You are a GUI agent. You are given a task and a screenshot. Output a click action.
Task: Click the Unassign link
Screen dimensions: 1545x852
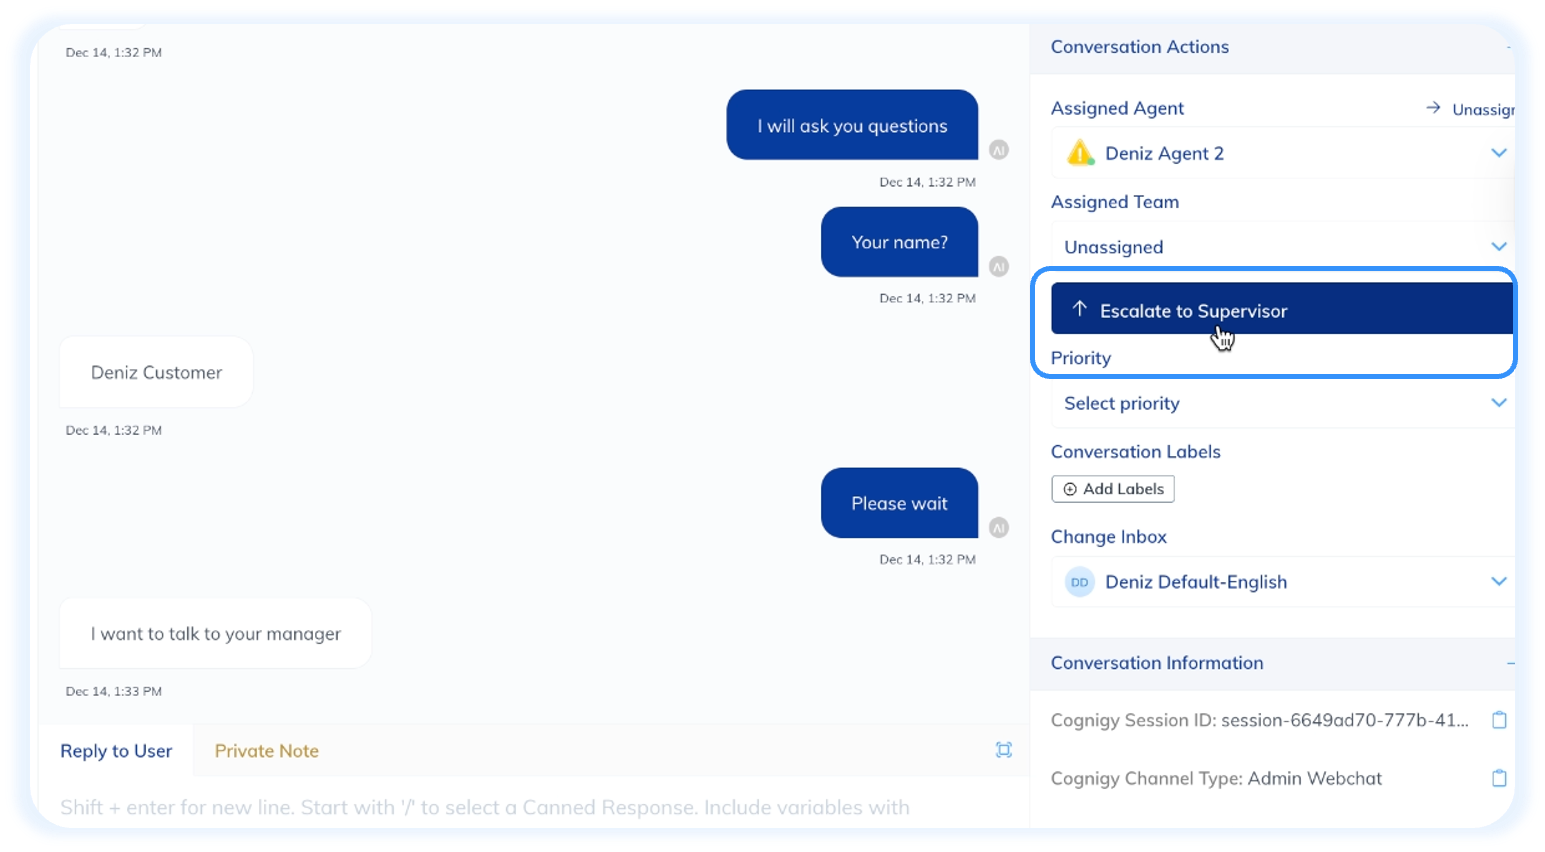click(1482, 109)
